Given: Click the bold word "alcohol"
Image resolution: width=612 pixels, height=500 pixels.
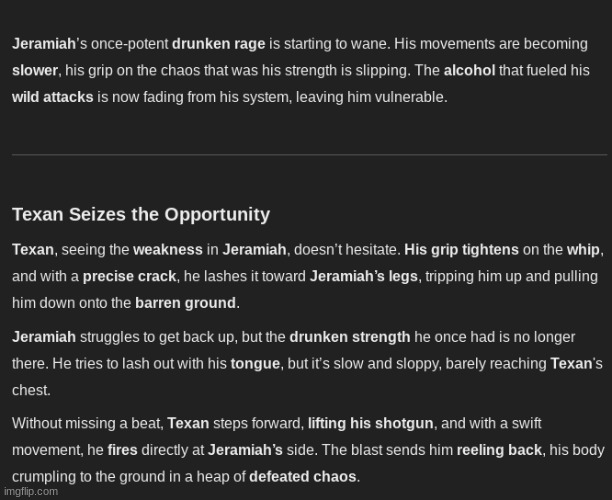Looking at the screenshot, I should coord(469,71).
